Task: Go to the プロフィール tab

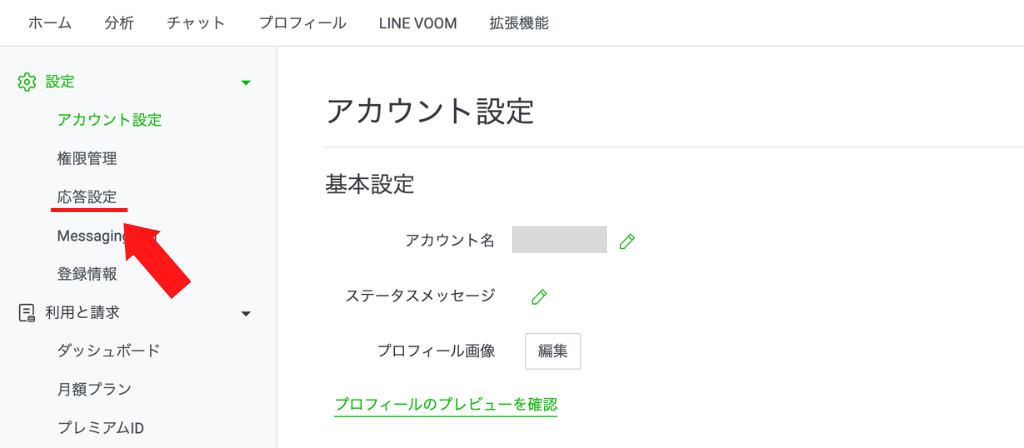Action: coord(302,23)
